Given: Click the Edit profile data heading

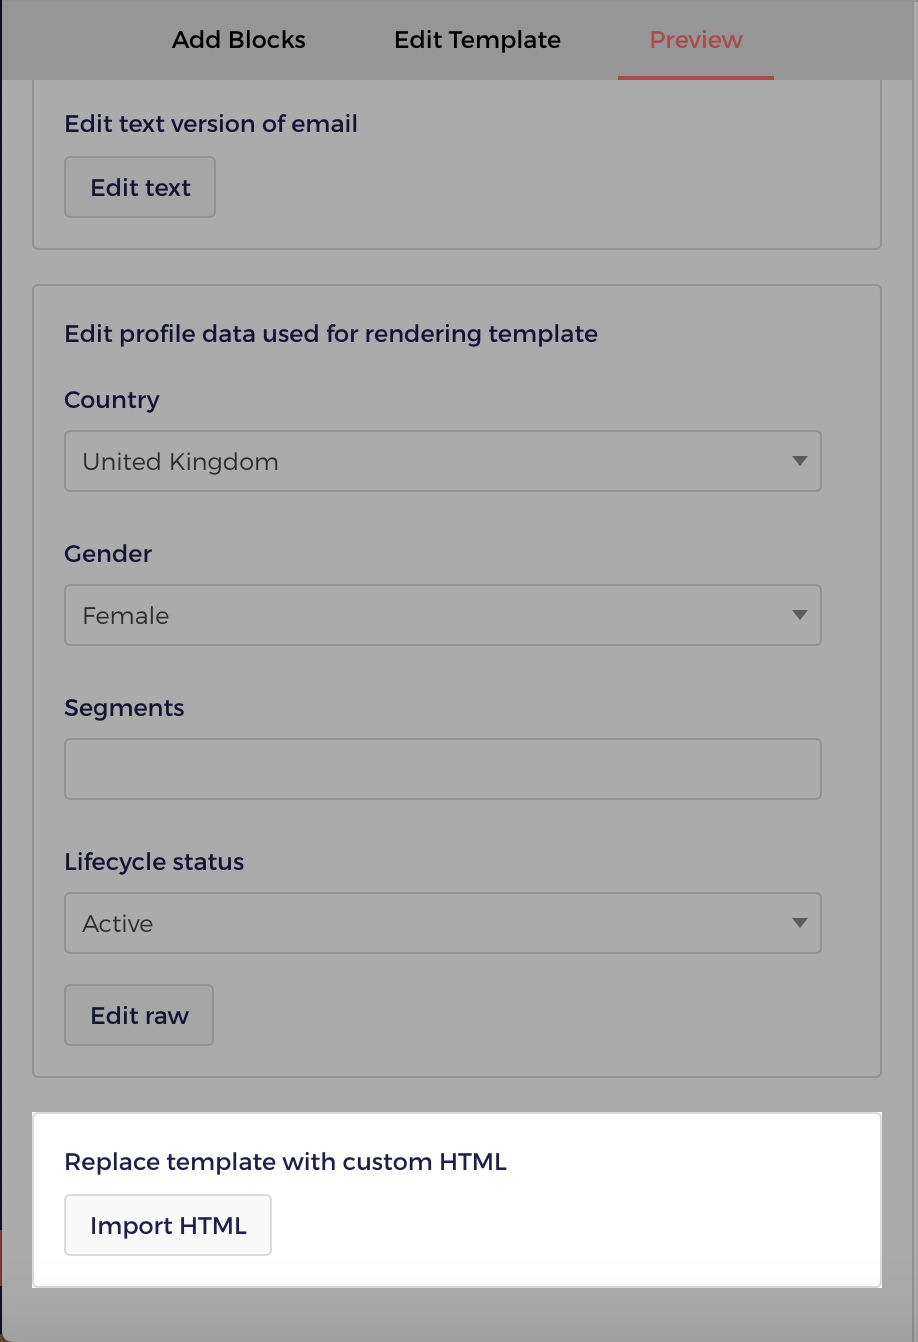Looking at the screenshot, I should pyautogui.click(x=331, y=334).
